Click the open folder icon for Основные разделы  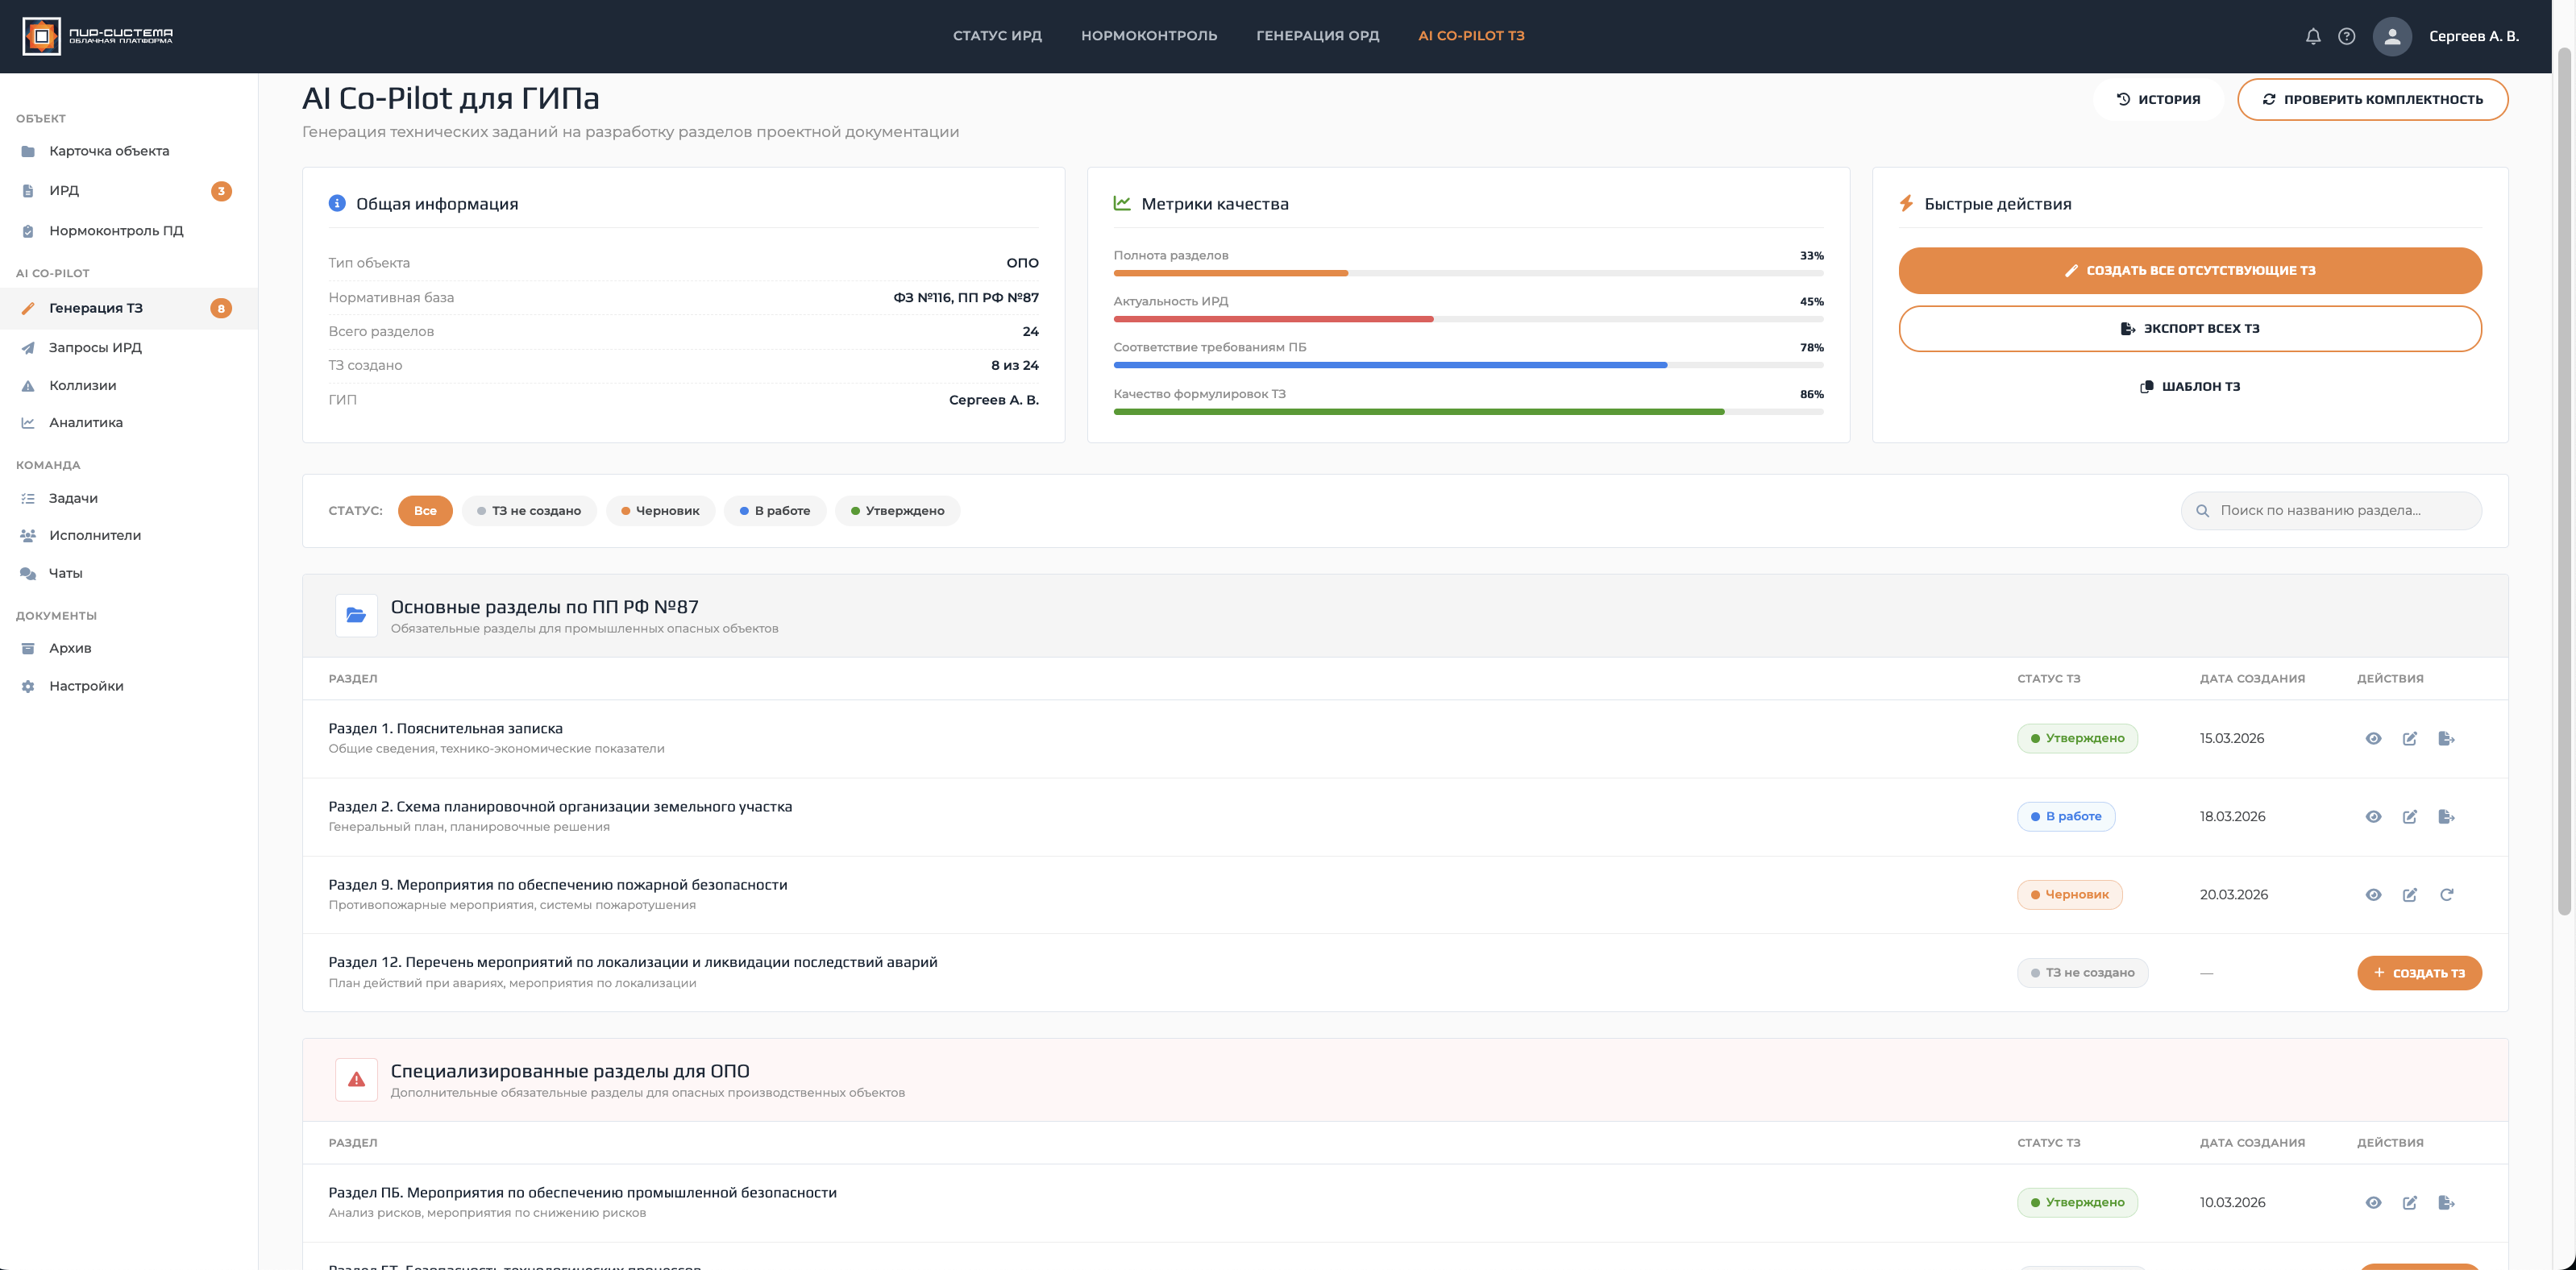[x=356, y=615]
